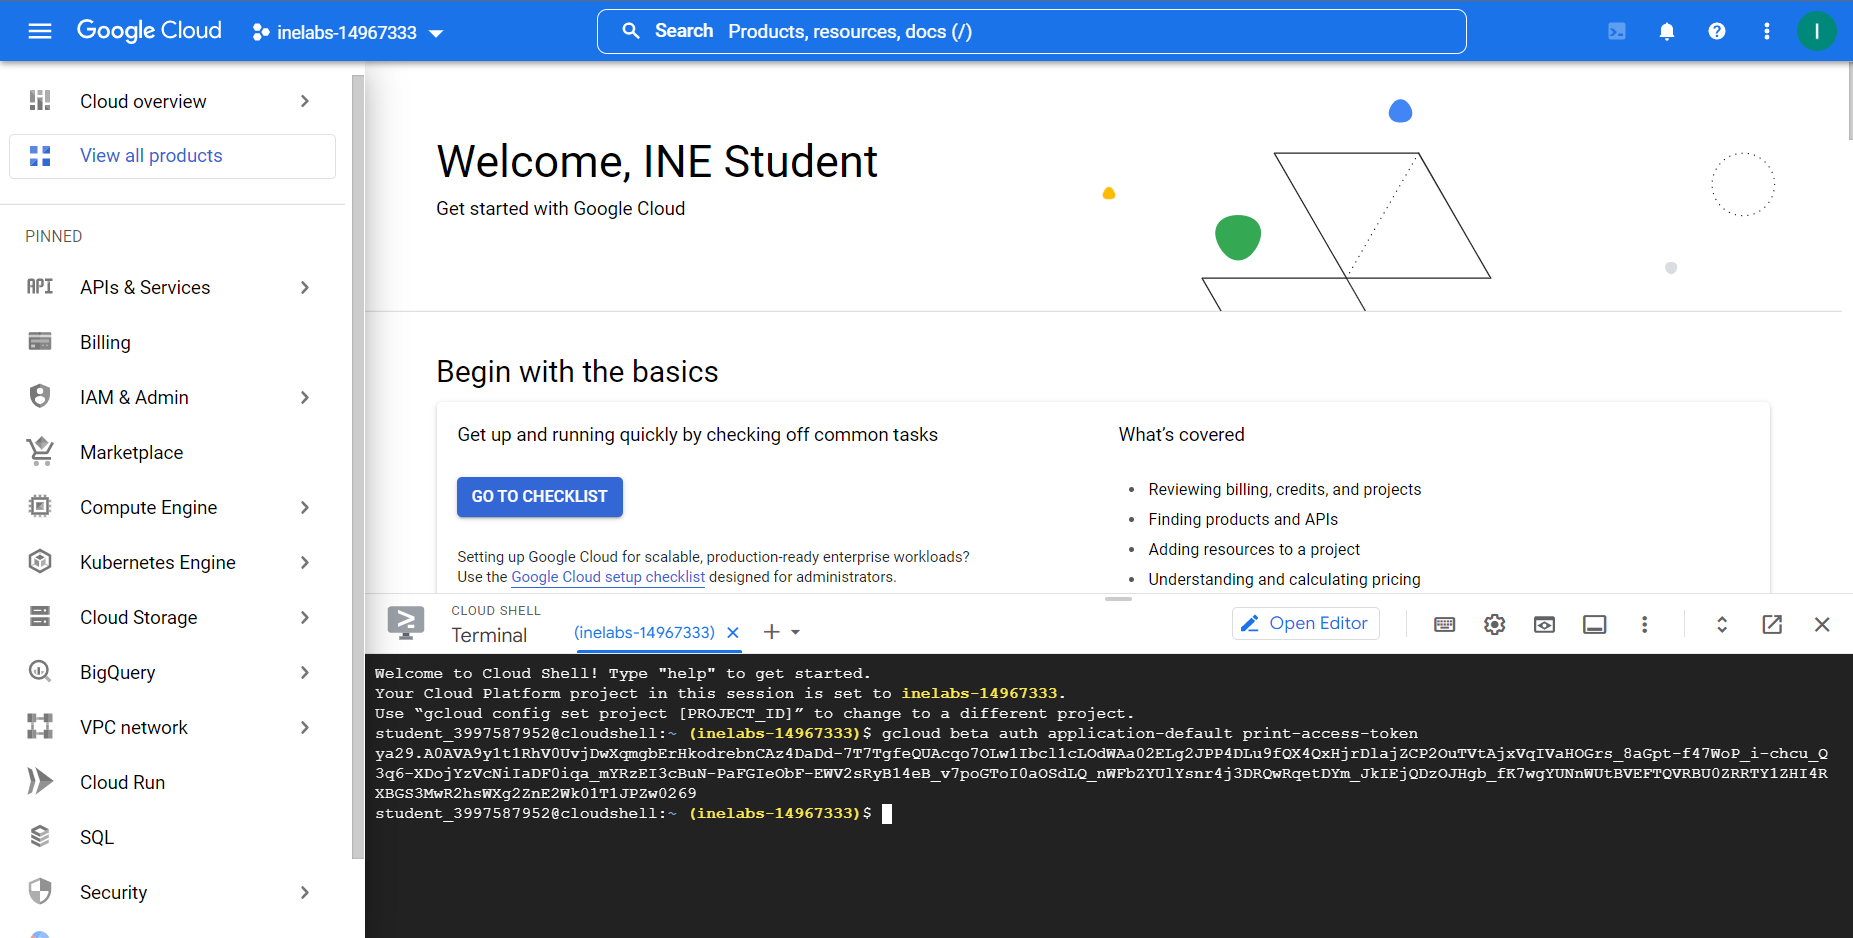The width and height of the screenshot is (1853, 938).
Task: Click Open Editor button
Action: (x=1306, y=624)
